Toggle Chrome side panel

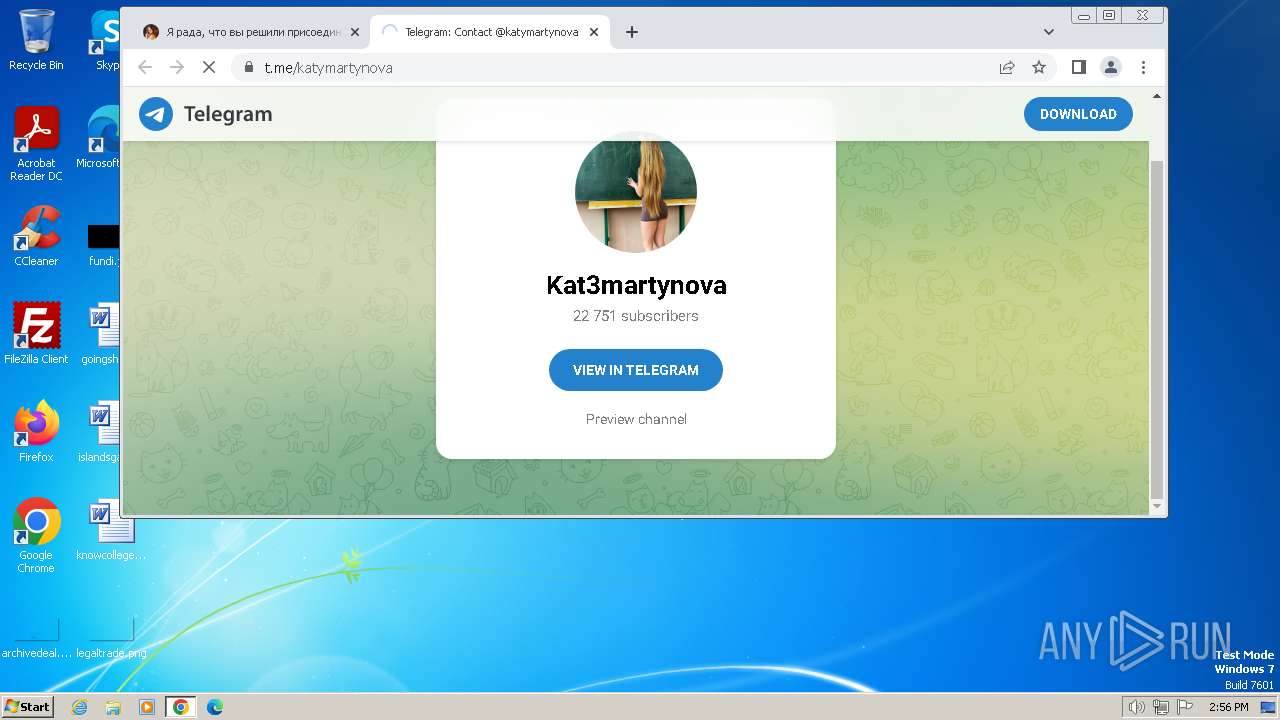(x=1079, y=67)
